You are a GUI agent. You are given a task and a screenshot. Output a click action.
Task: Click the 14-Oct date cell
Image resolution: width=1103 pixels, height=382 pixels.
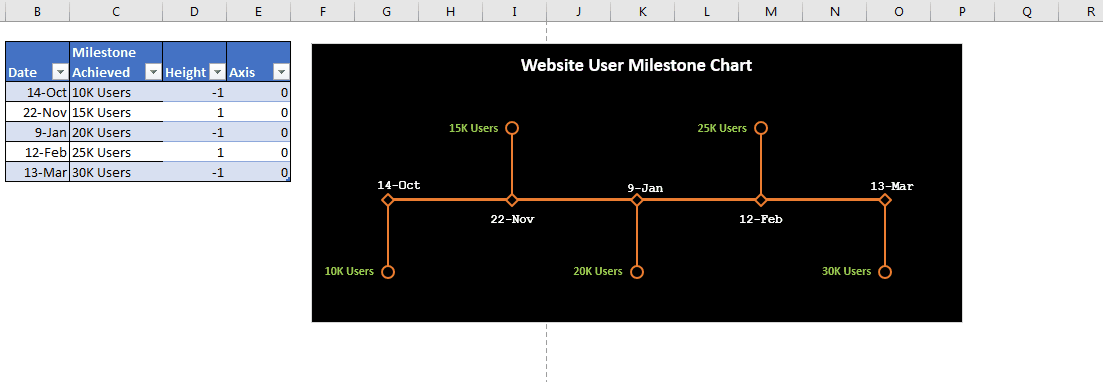(37, 92)
